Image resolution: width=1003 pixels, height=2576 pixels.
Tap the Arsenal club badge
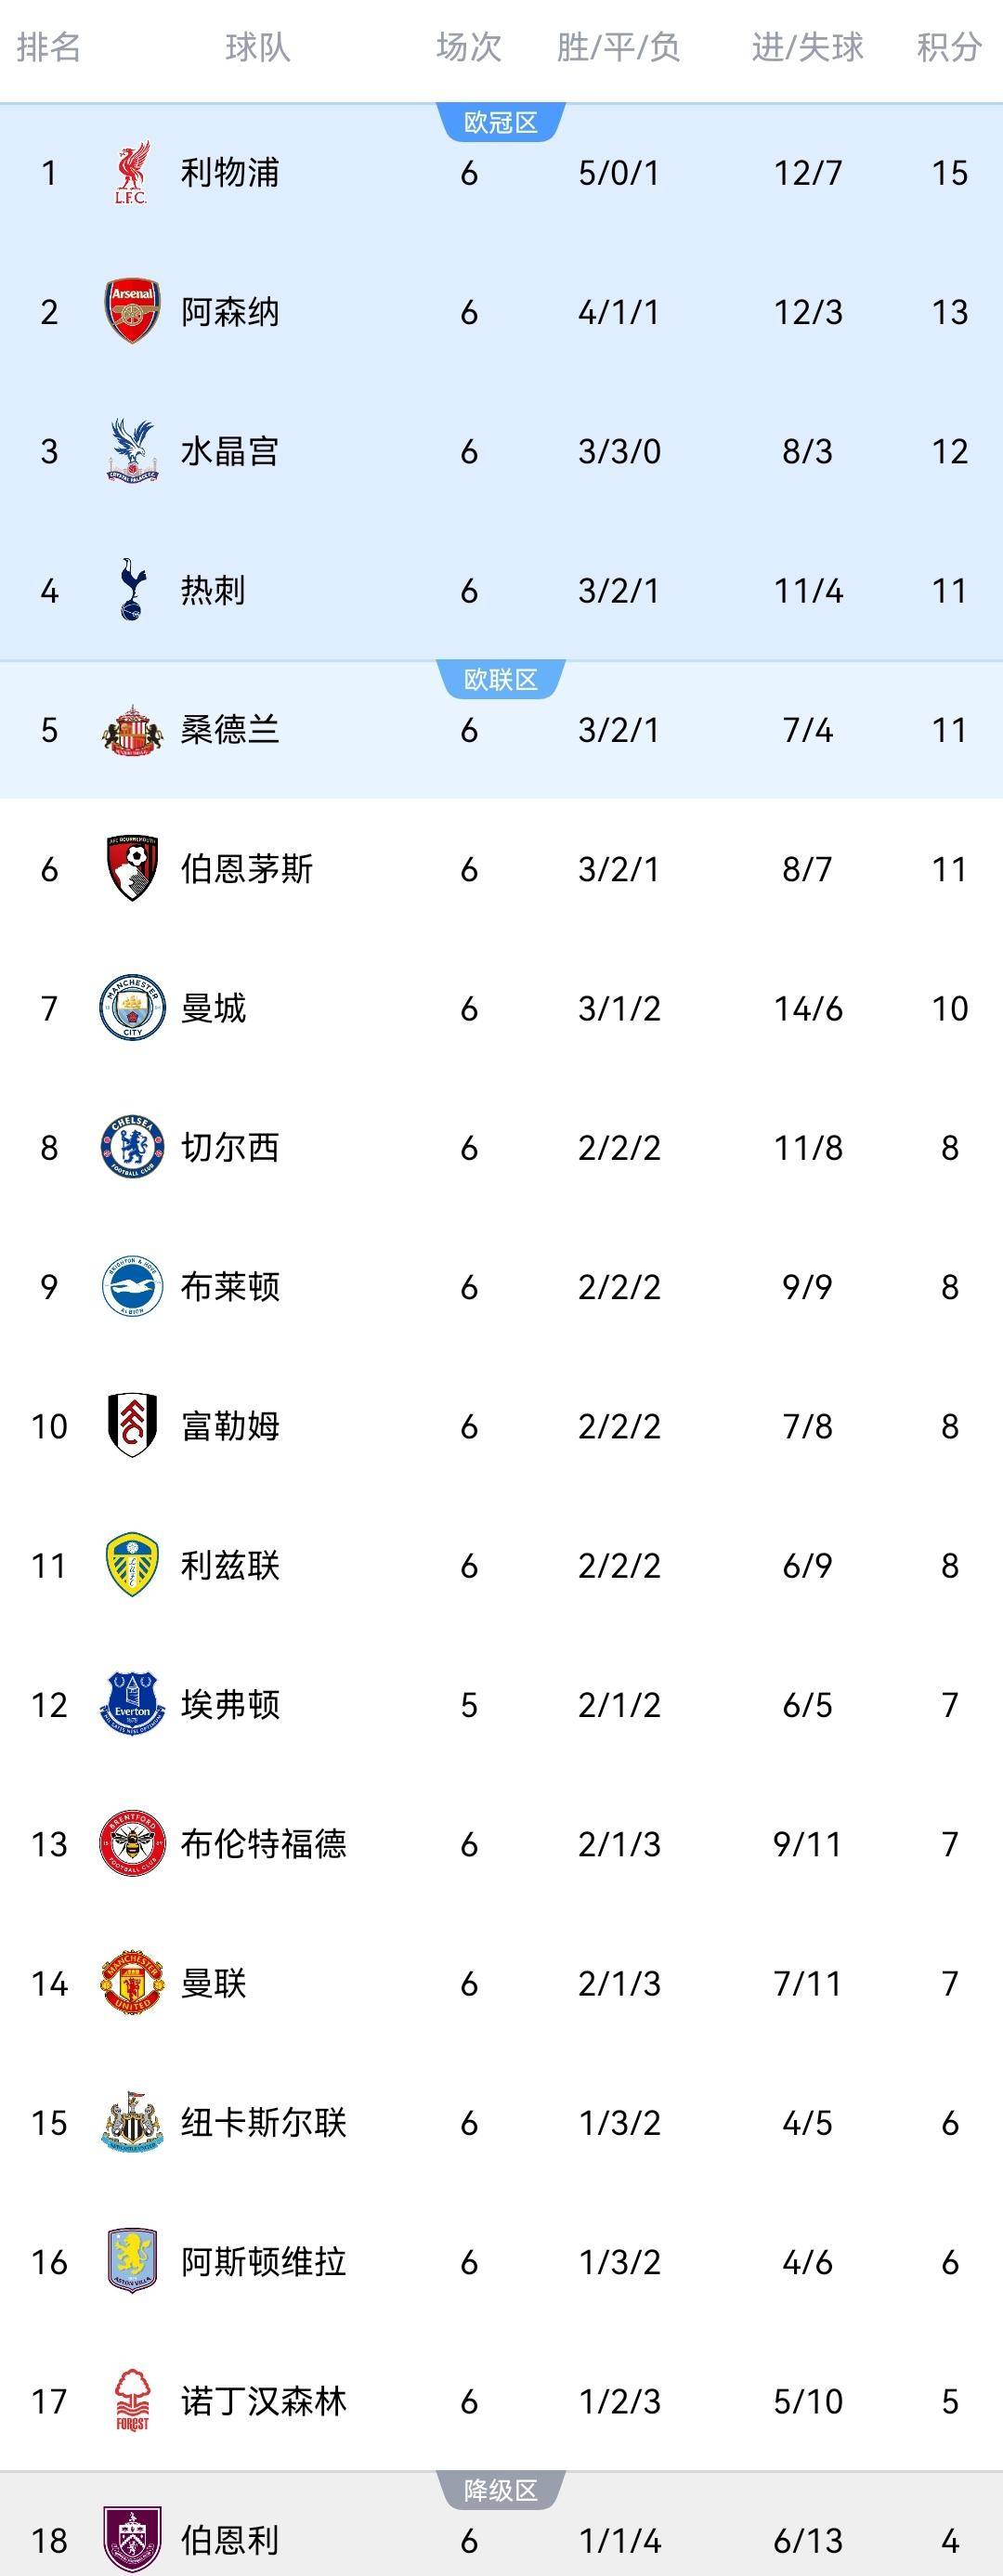[132, 312]
